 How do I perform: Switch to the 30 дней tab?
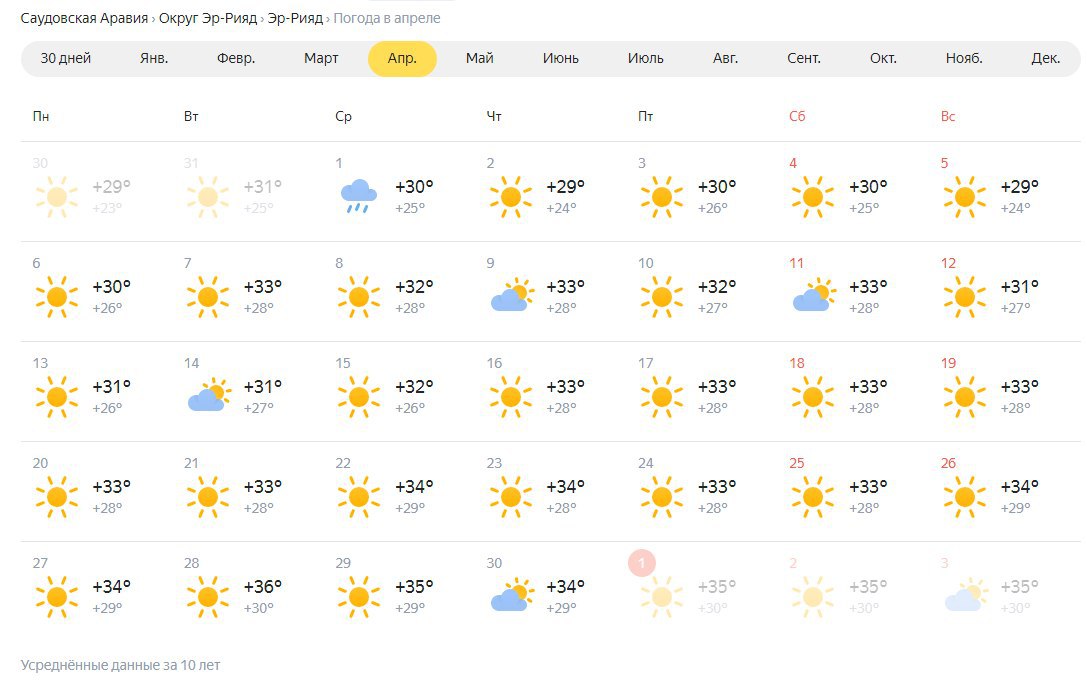(x=66, y=58)
